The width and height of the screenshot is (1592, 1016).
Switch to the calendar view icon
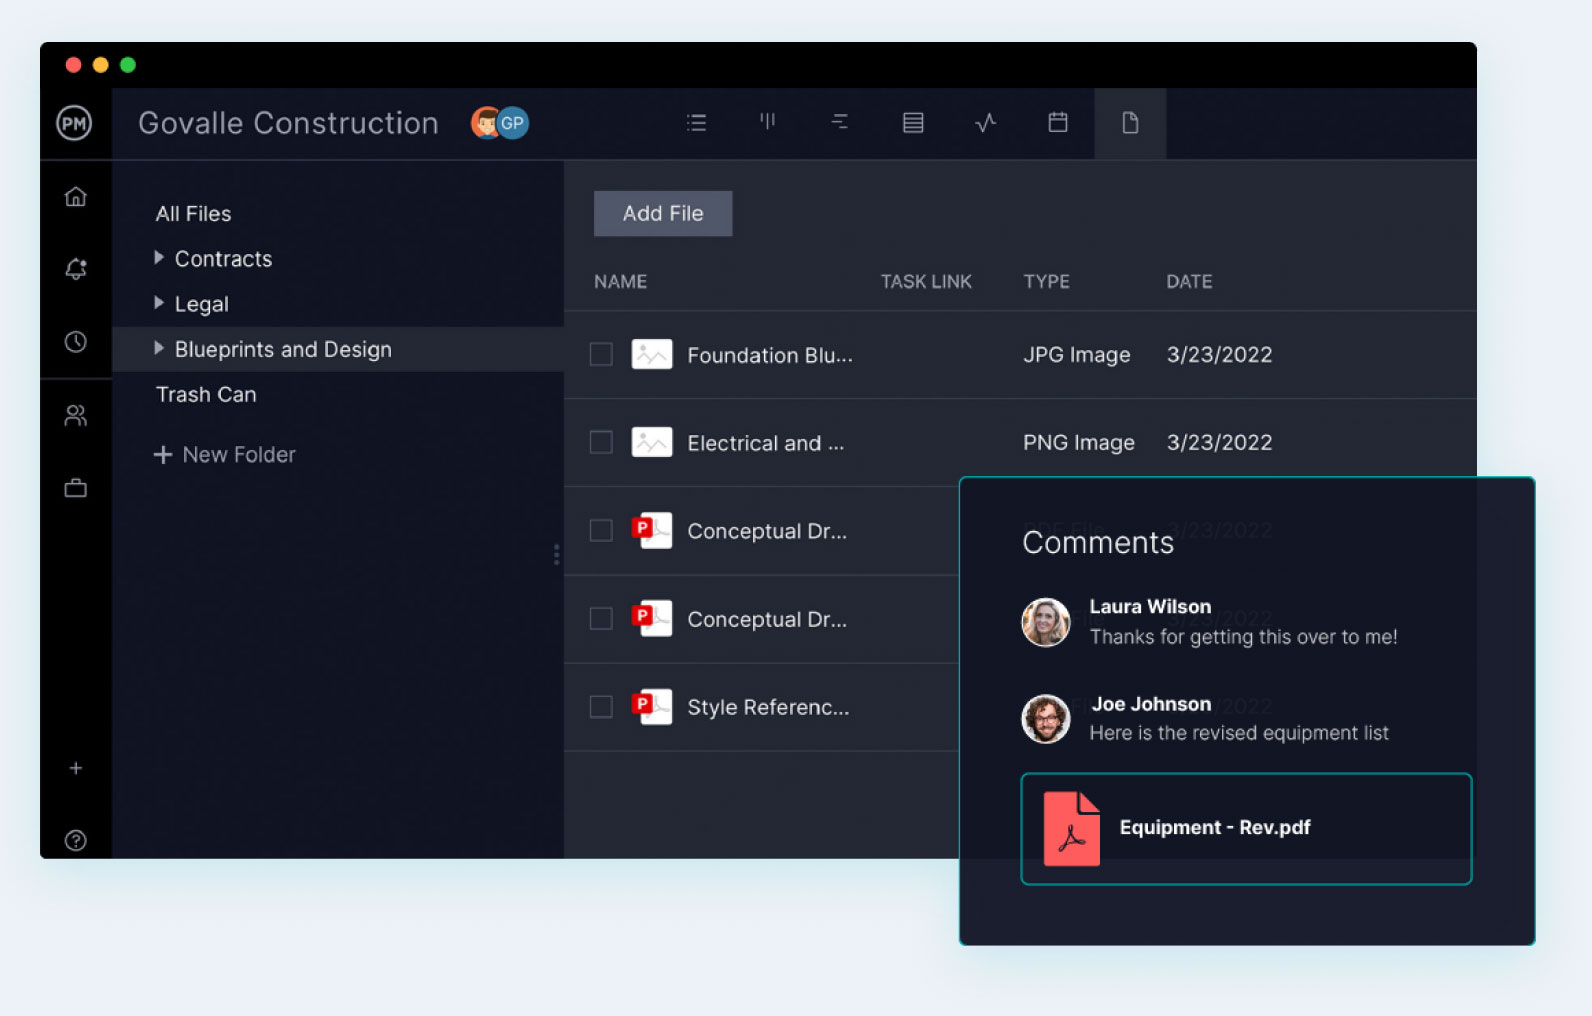(x=1057, y=123)
